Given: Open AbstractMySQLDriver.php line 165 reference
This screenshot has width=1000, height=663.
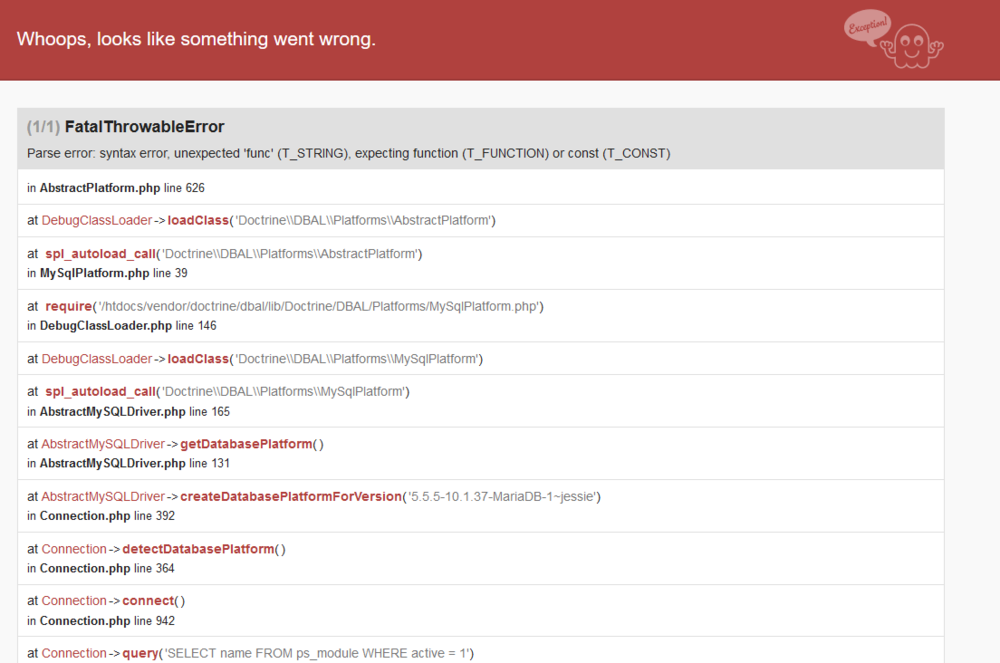Looking at the screenshot, I should tap(112, 411).
